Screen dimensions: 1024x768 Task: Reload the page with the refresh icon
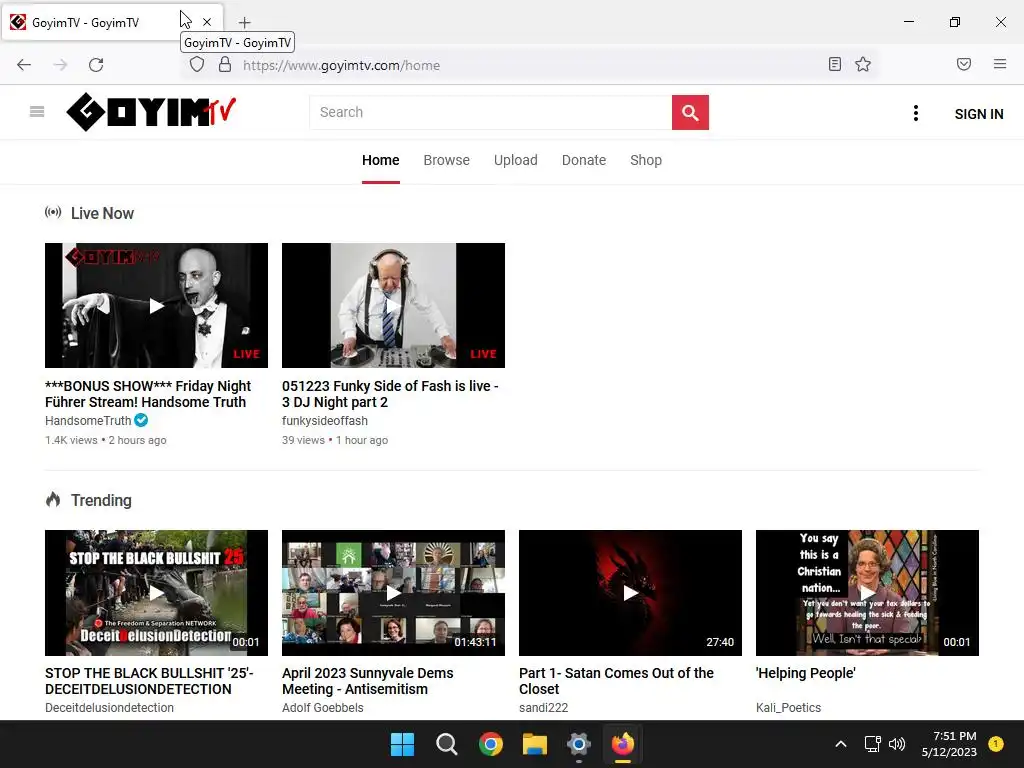(x=96, y=65)
